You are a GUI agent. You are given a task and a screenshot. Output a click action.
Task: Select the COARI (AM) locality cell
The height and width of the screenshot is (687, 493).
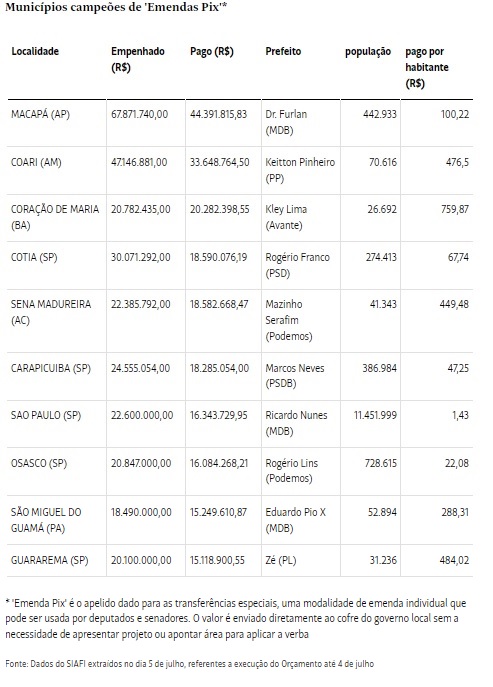click(36, 163)
